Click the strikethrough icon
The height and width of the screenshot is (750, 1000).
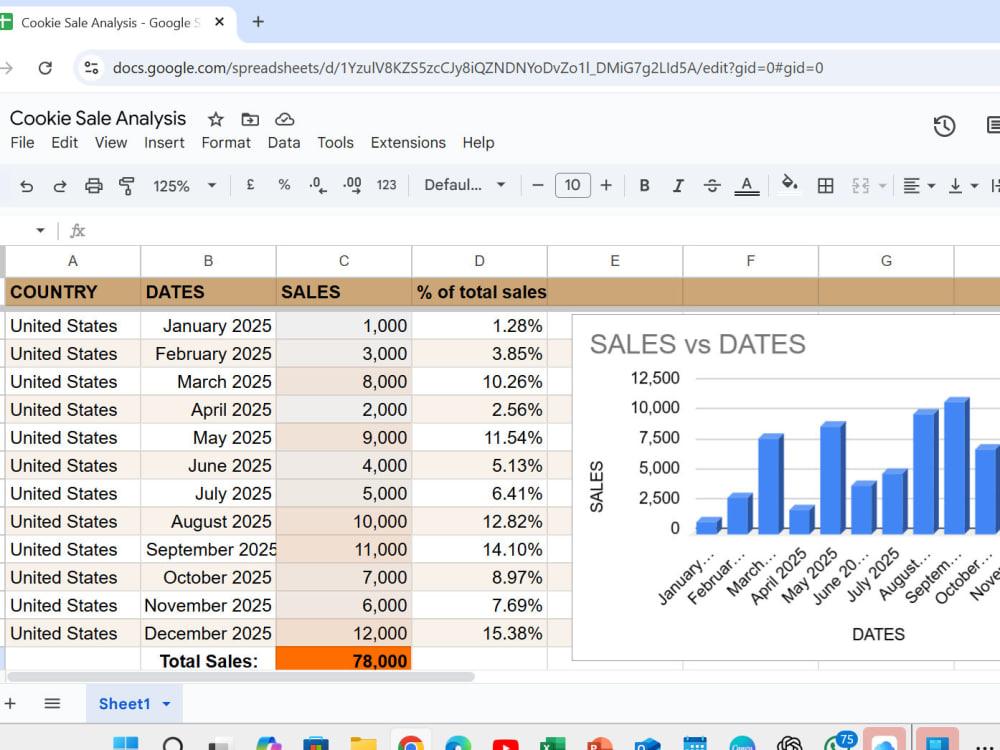[712, 186]
